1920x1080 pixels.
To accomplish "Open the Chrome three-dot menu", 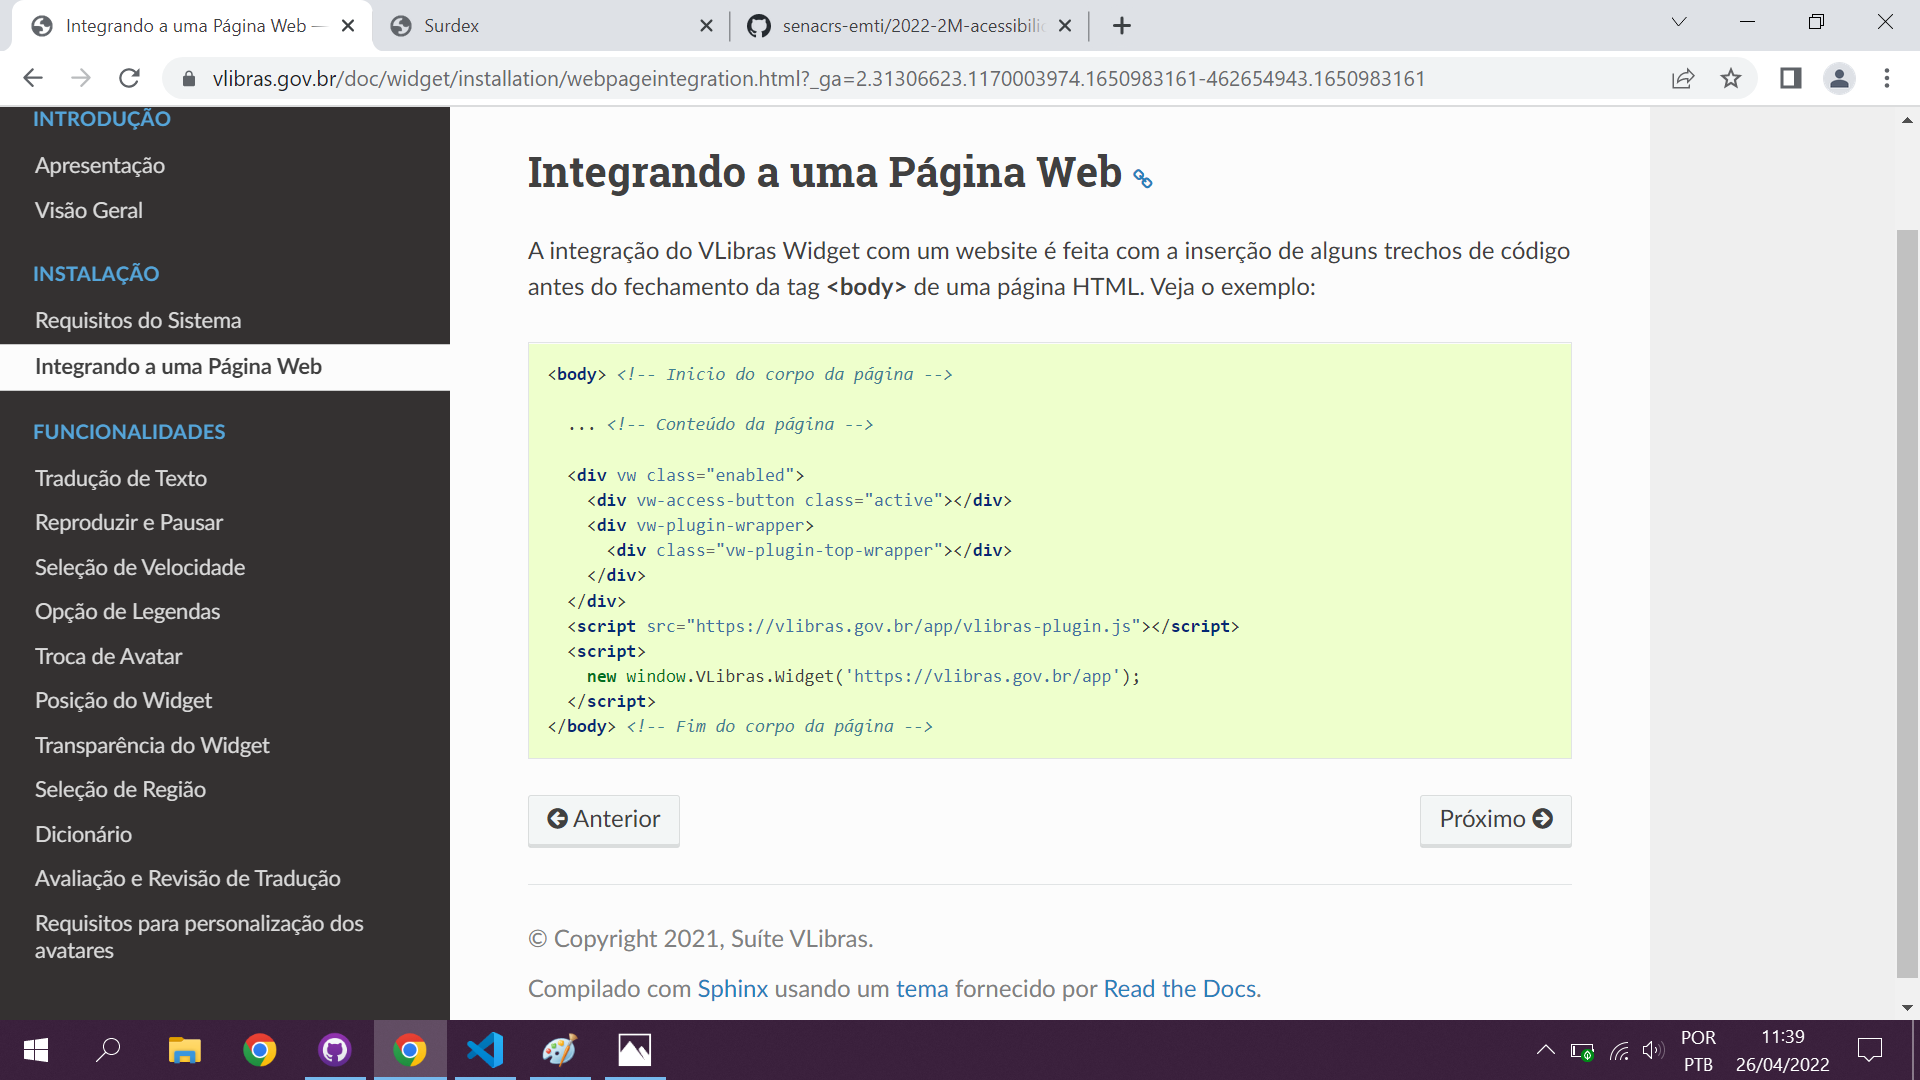I will [x=1887, y=78].
